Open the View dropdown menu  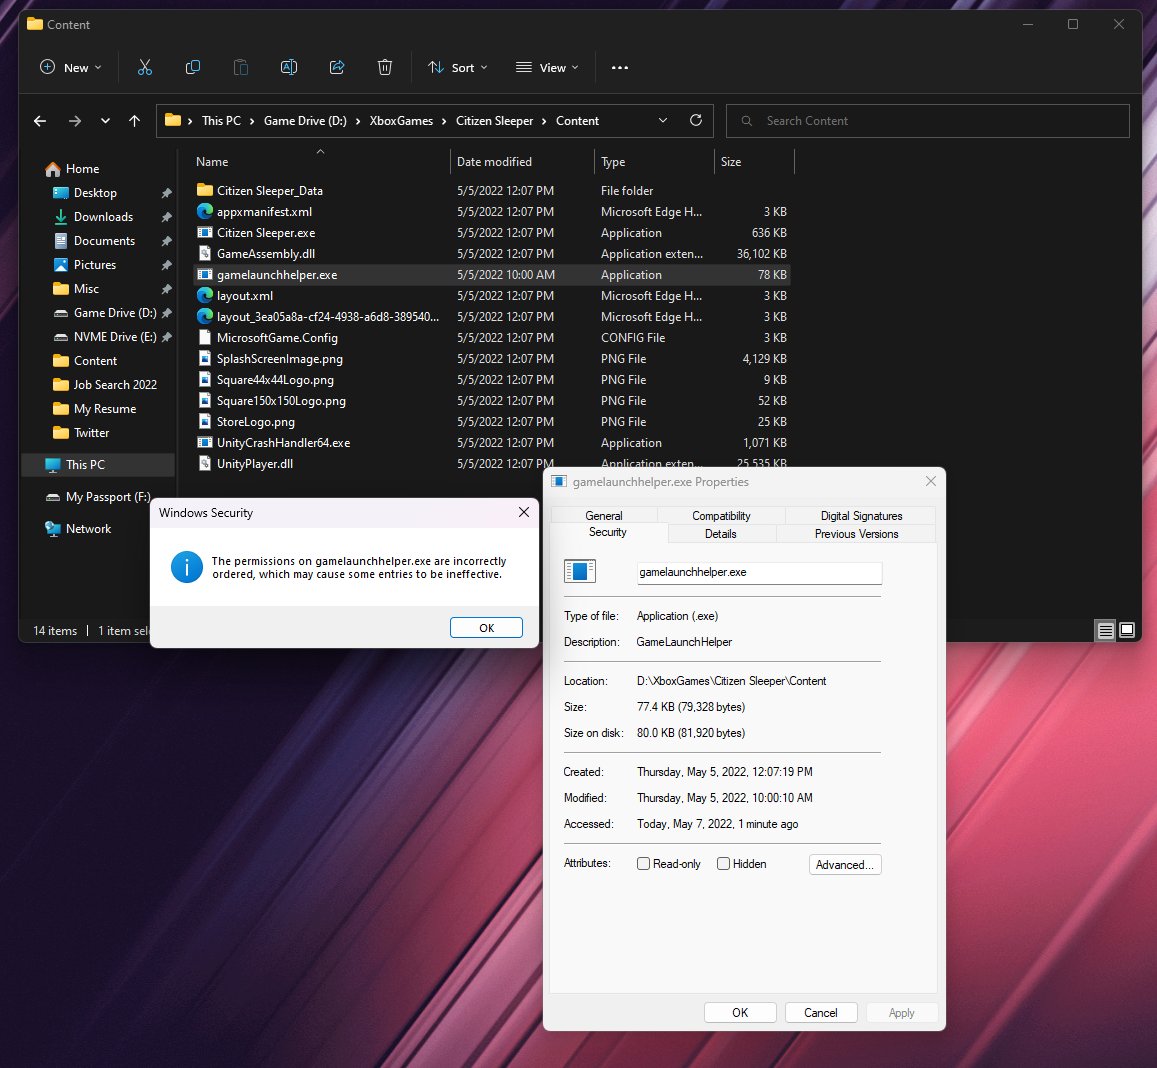tap(547, 67)
